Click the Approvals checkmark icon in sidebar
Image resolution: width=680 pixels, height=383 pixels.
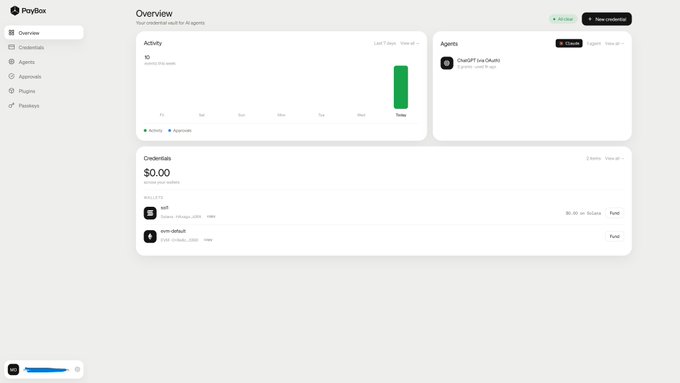(x=12, y=76)
